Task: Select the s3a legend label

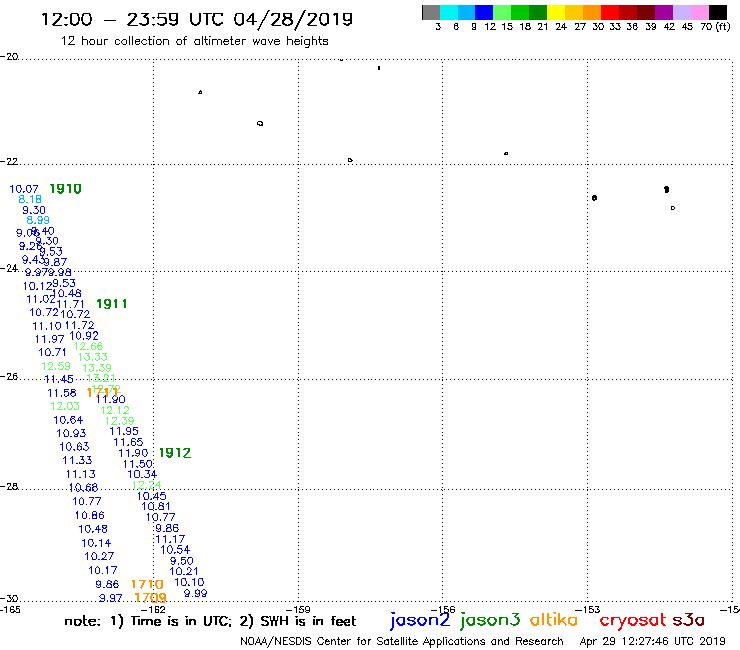Action: (x=688, y=620)
